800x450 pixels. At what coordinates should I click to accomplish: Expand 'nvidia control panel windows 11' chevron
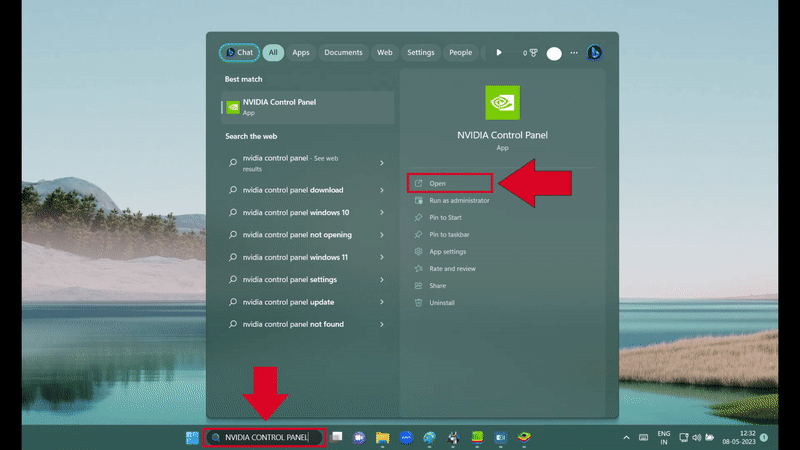point(382,257)
